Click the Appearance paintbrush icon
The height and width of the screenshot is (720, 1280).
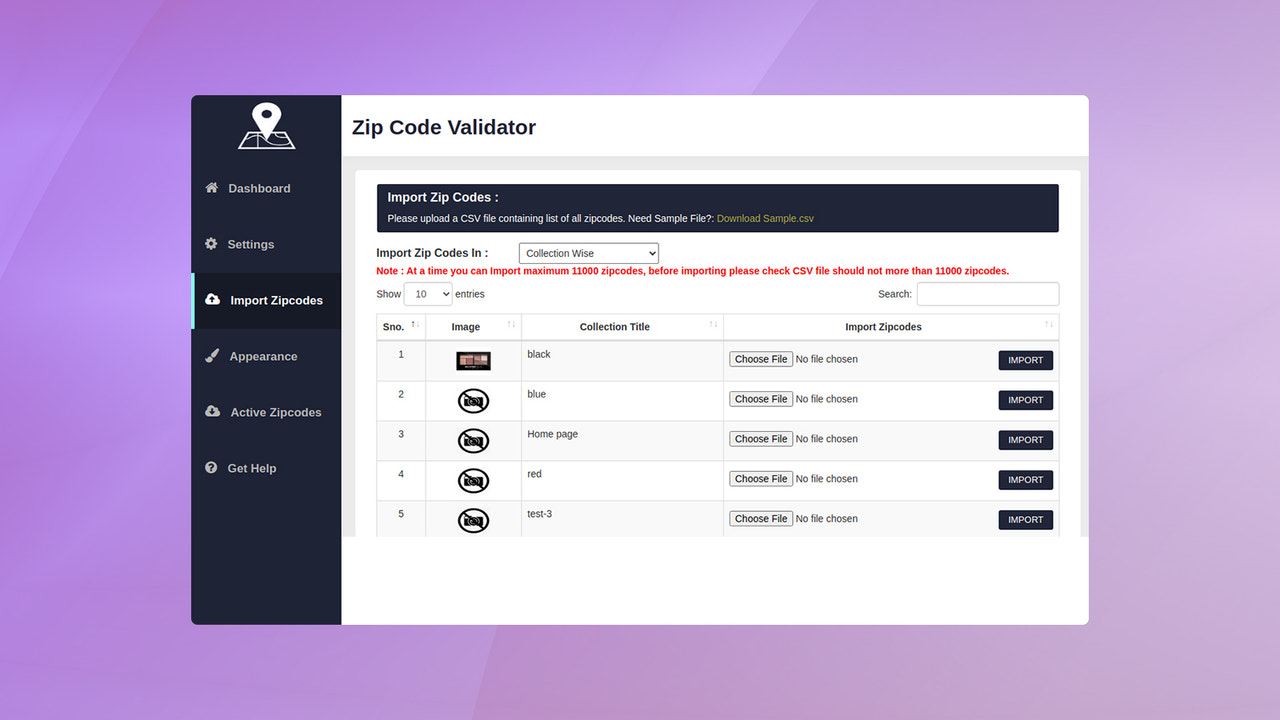pos(211,355)
